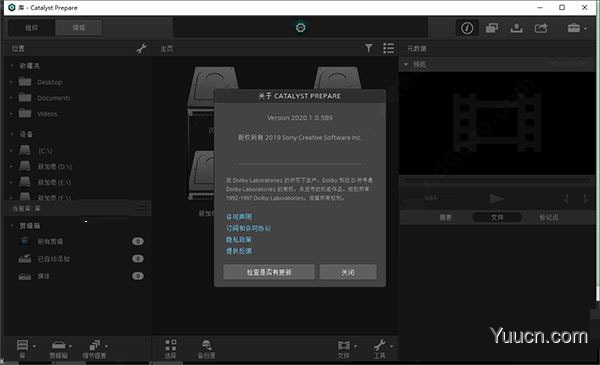Click the 库 library icon in bottom toolbar

[x=22, y=345]
